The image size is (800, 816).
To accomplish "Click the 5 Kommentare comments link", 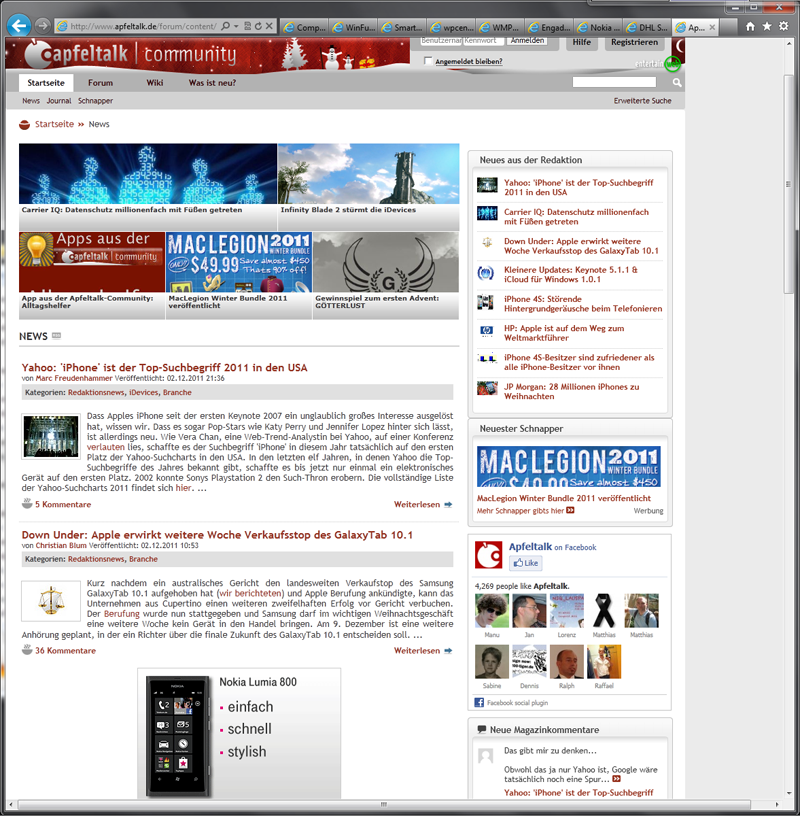I will tap(63, 504).
